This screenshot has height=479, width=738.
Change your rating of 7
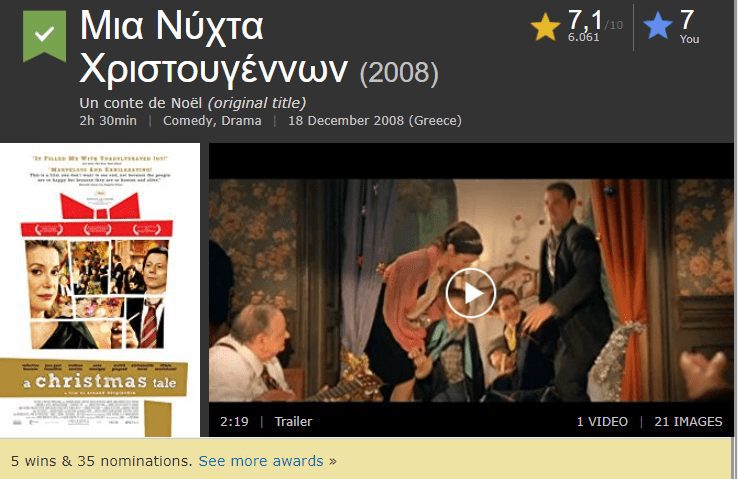[x=687, y=20]
